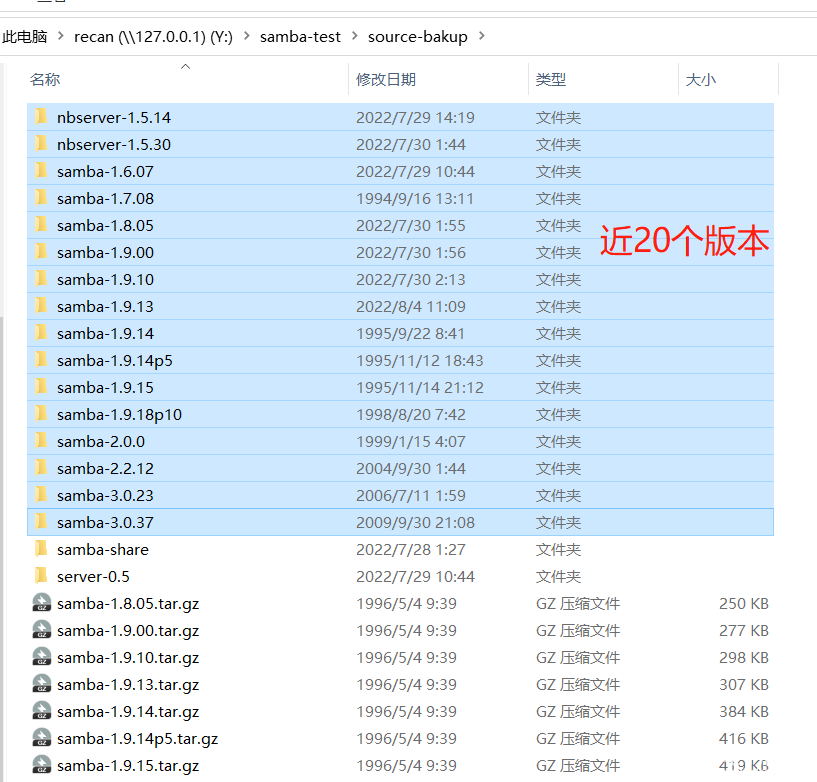This screenshot has height=782, width=817.
Task: Click the folder name server-0.5
Action: coord(93,577)
